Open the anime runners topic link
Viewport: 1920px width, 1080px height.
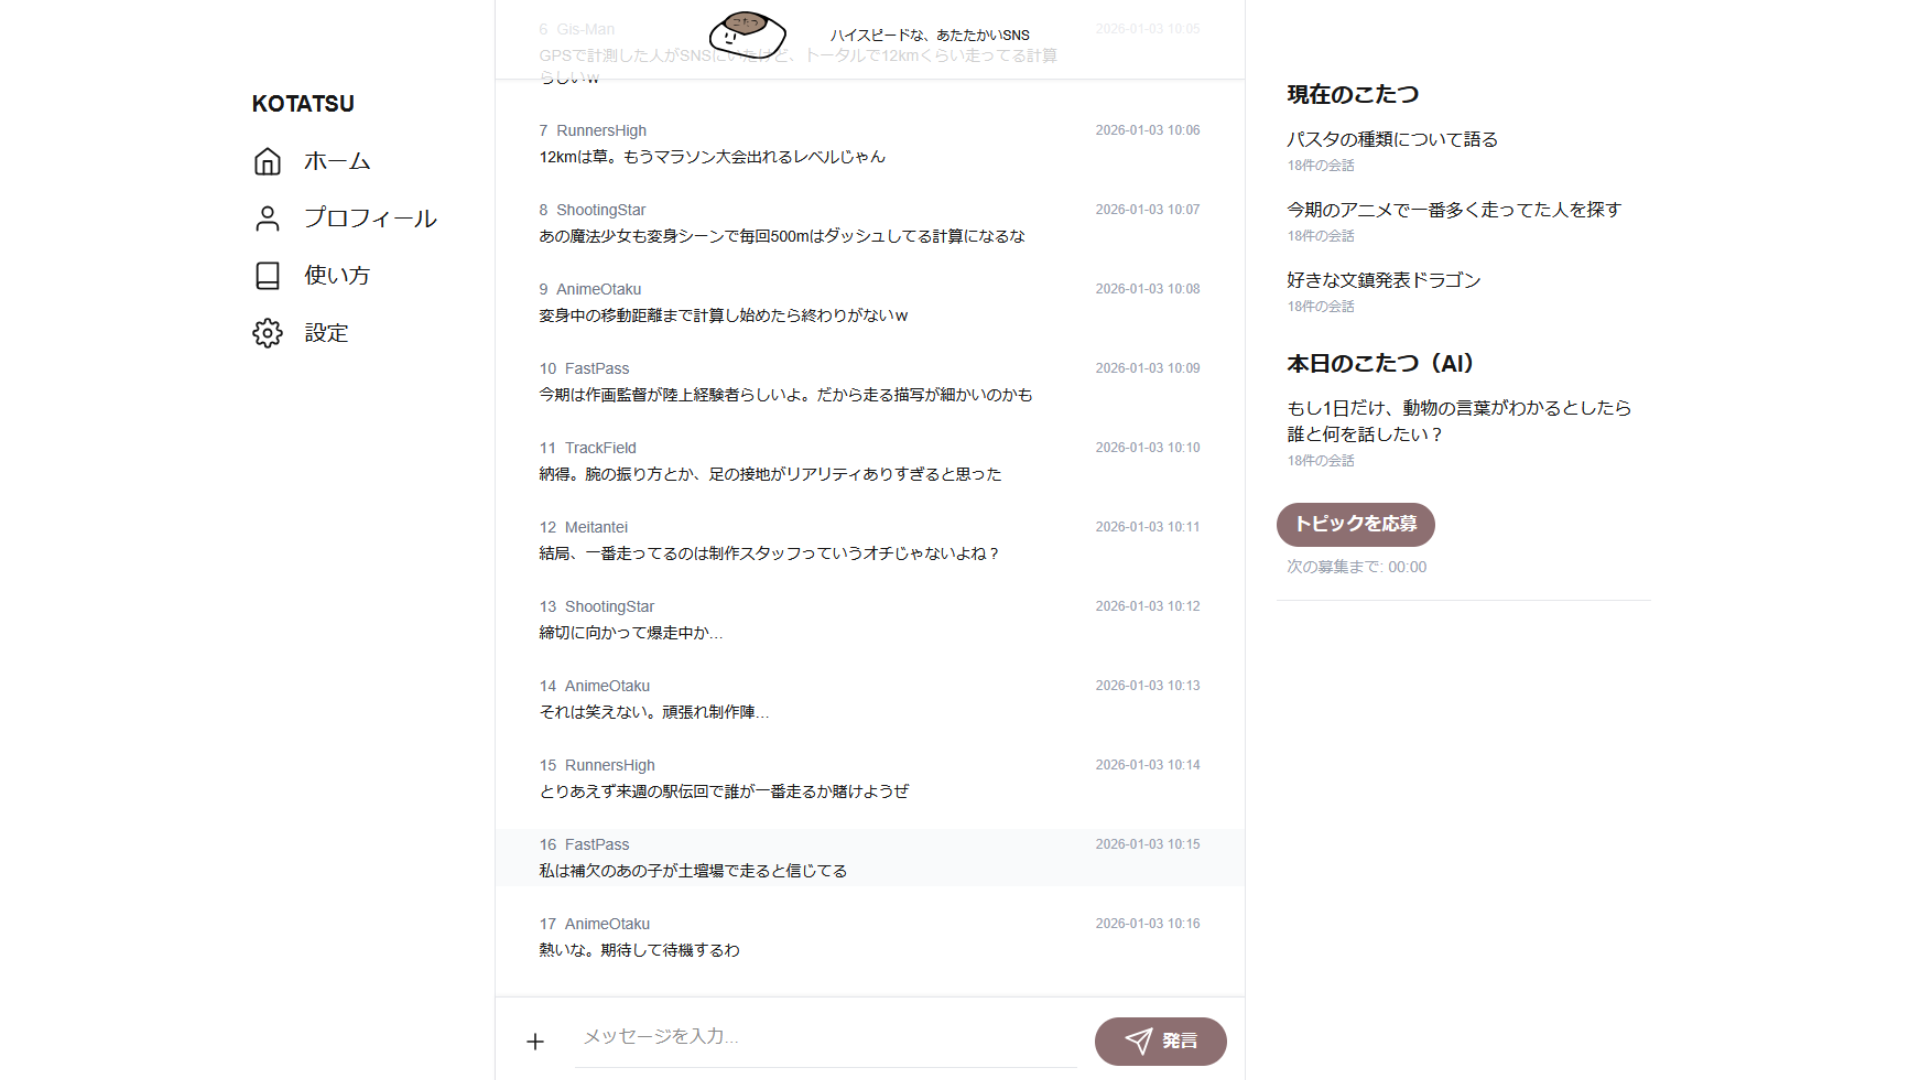point(1453,210)
